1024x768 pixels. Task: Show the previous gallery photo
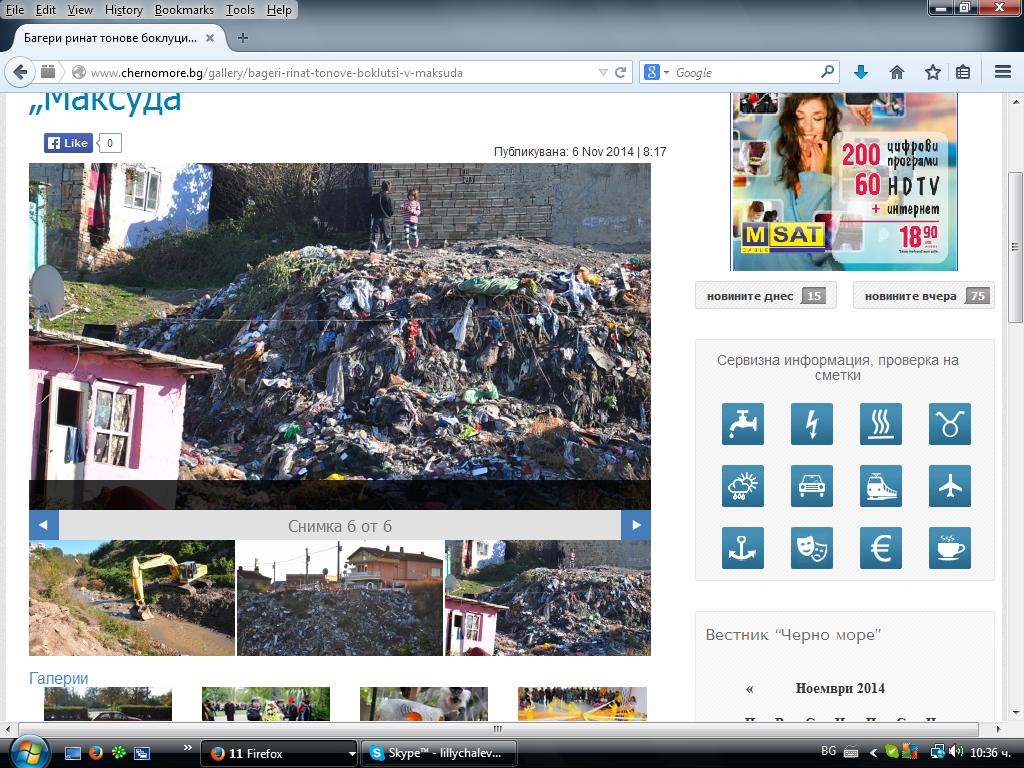click(44, 525)
